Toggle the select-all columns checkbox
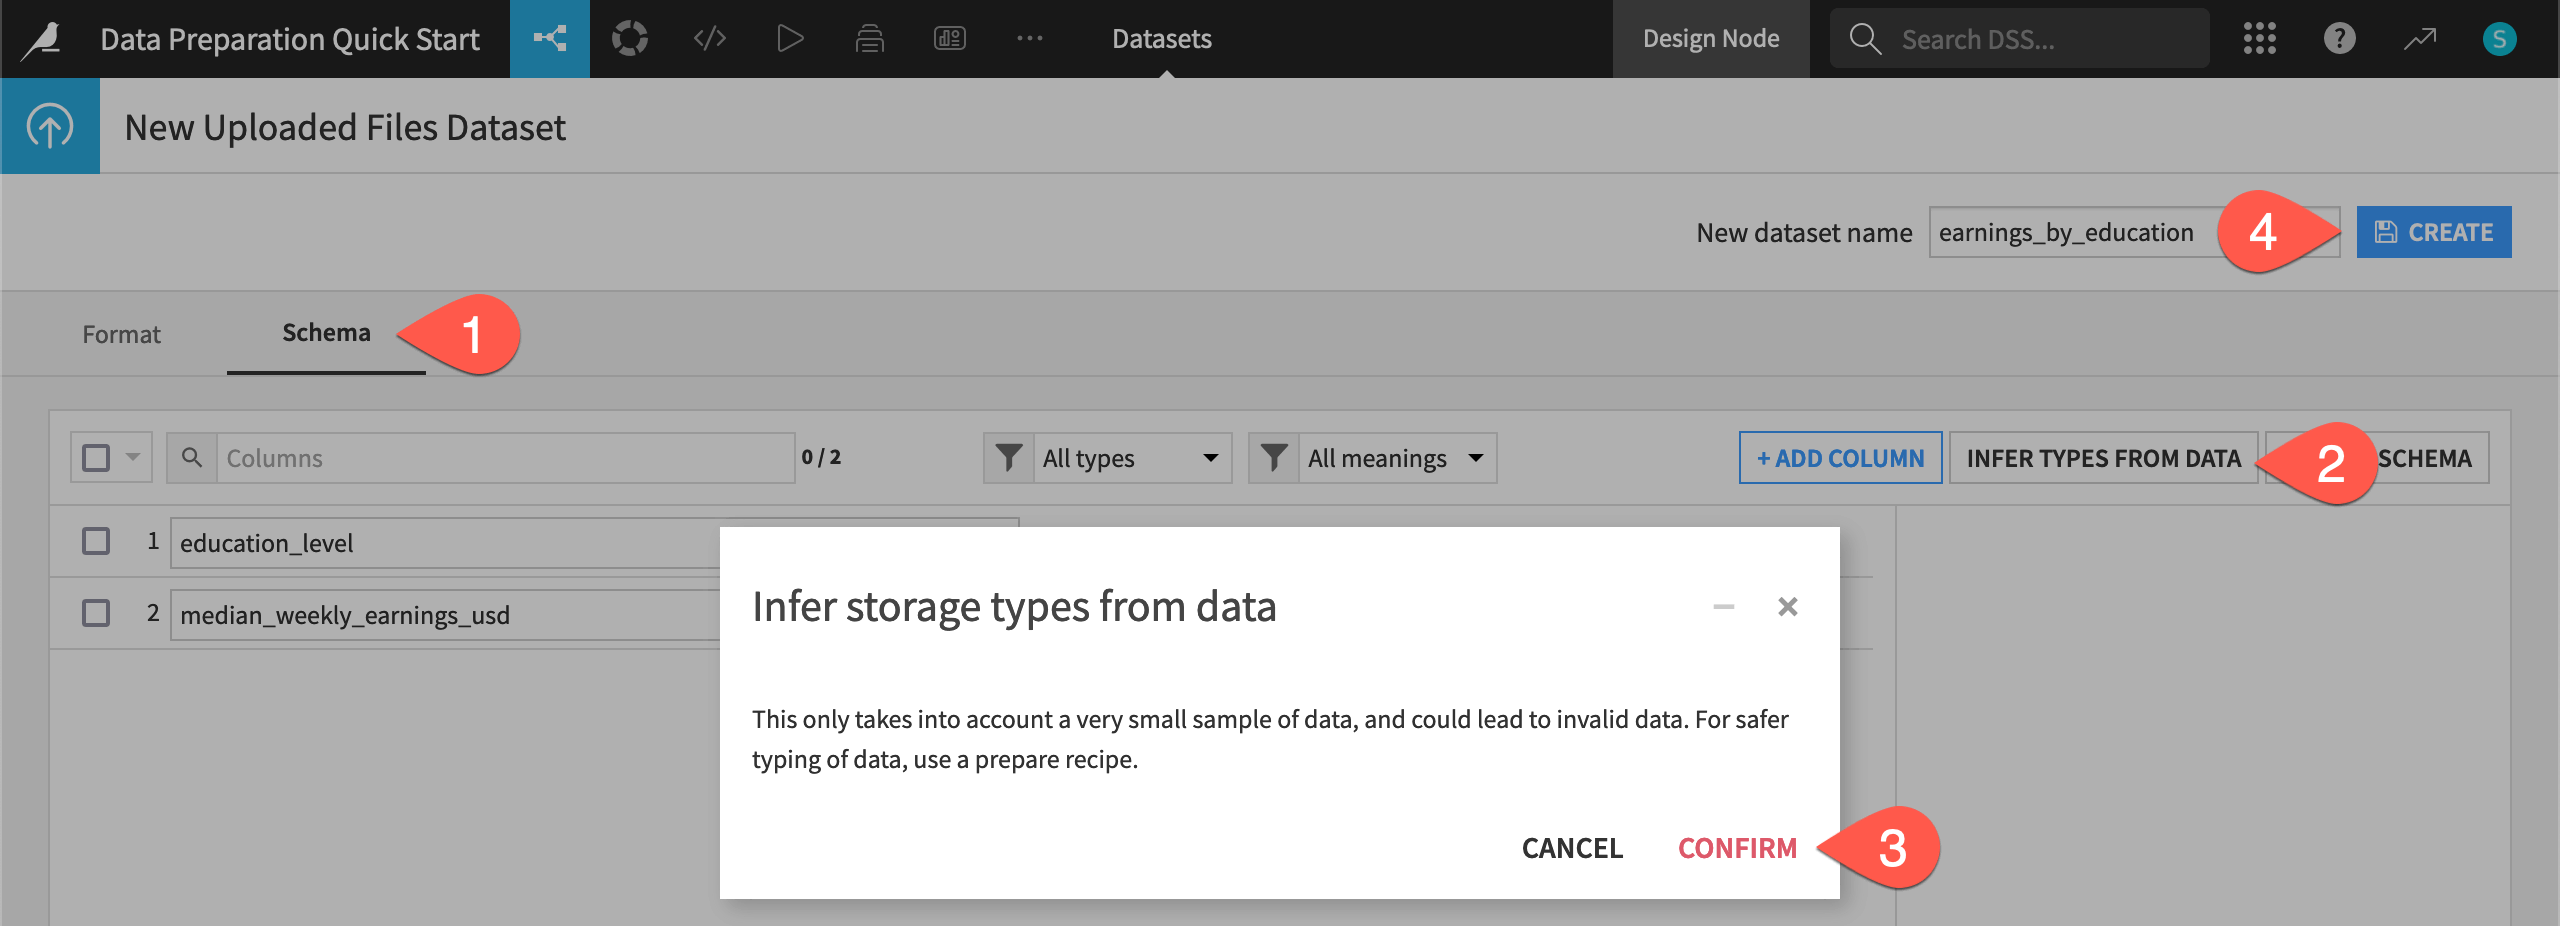Screen dimensions: 2560x926 click(96, 458)
